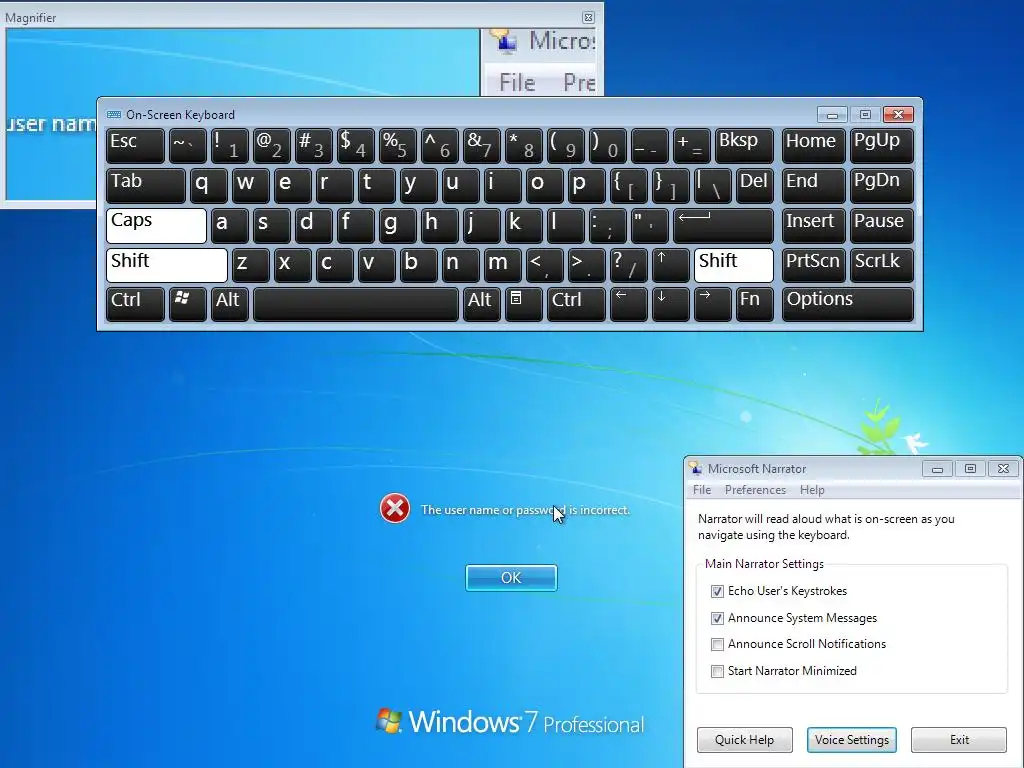Viewport: 1024px width, 768px height.
Task: Click the Home key
Action: (x=813, y=146)
